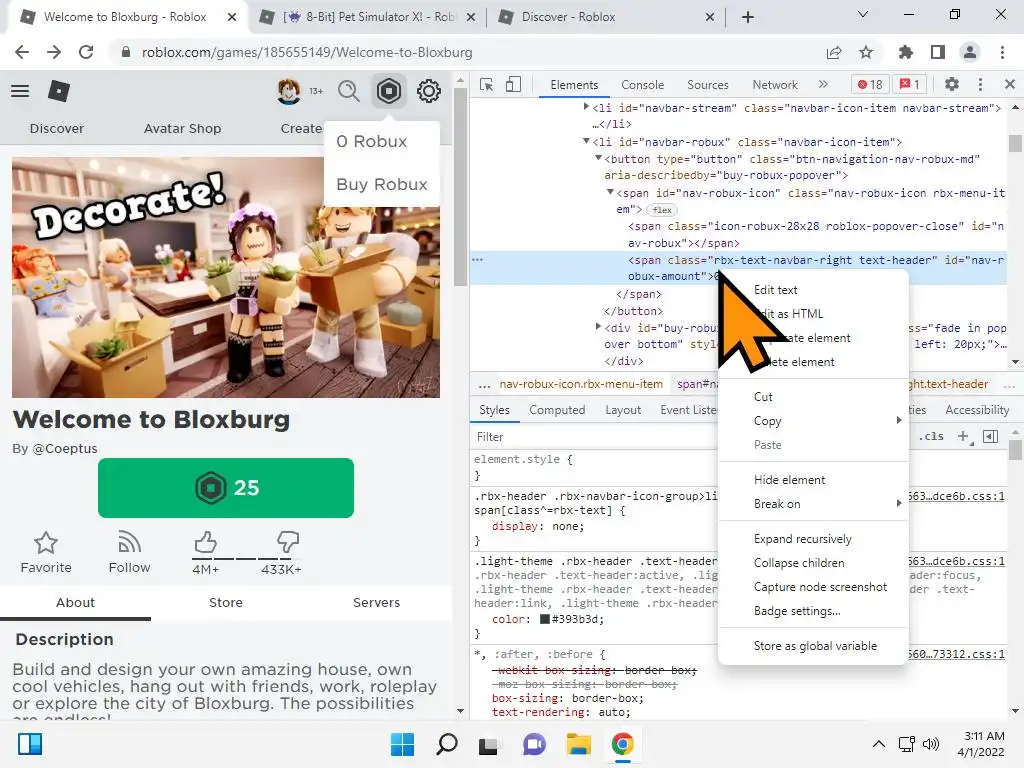Click the green 25 Robux buy button
Image resolution: width=1024 pixels, height=768 pixels.
pos(226,488)
